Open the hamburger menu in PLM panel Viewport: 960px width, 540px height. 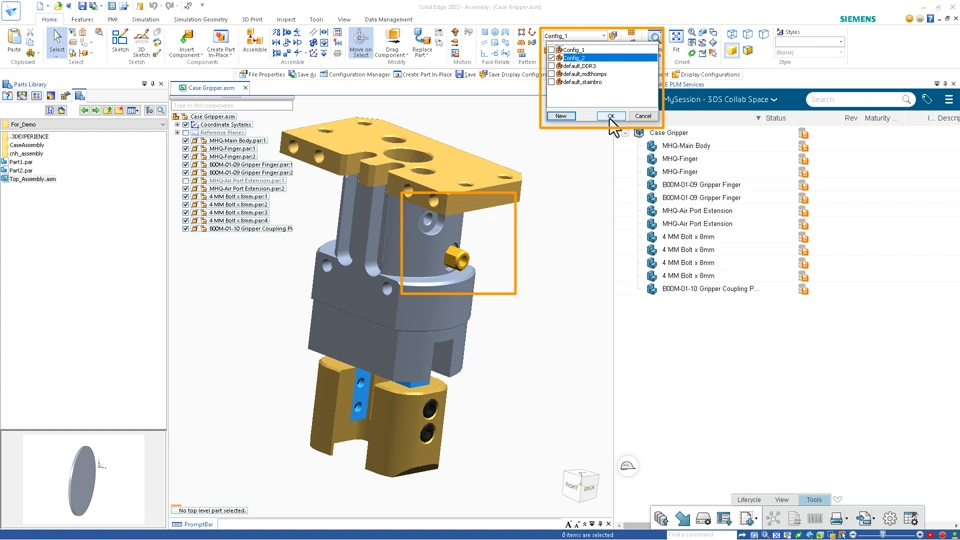pos(949,99)
